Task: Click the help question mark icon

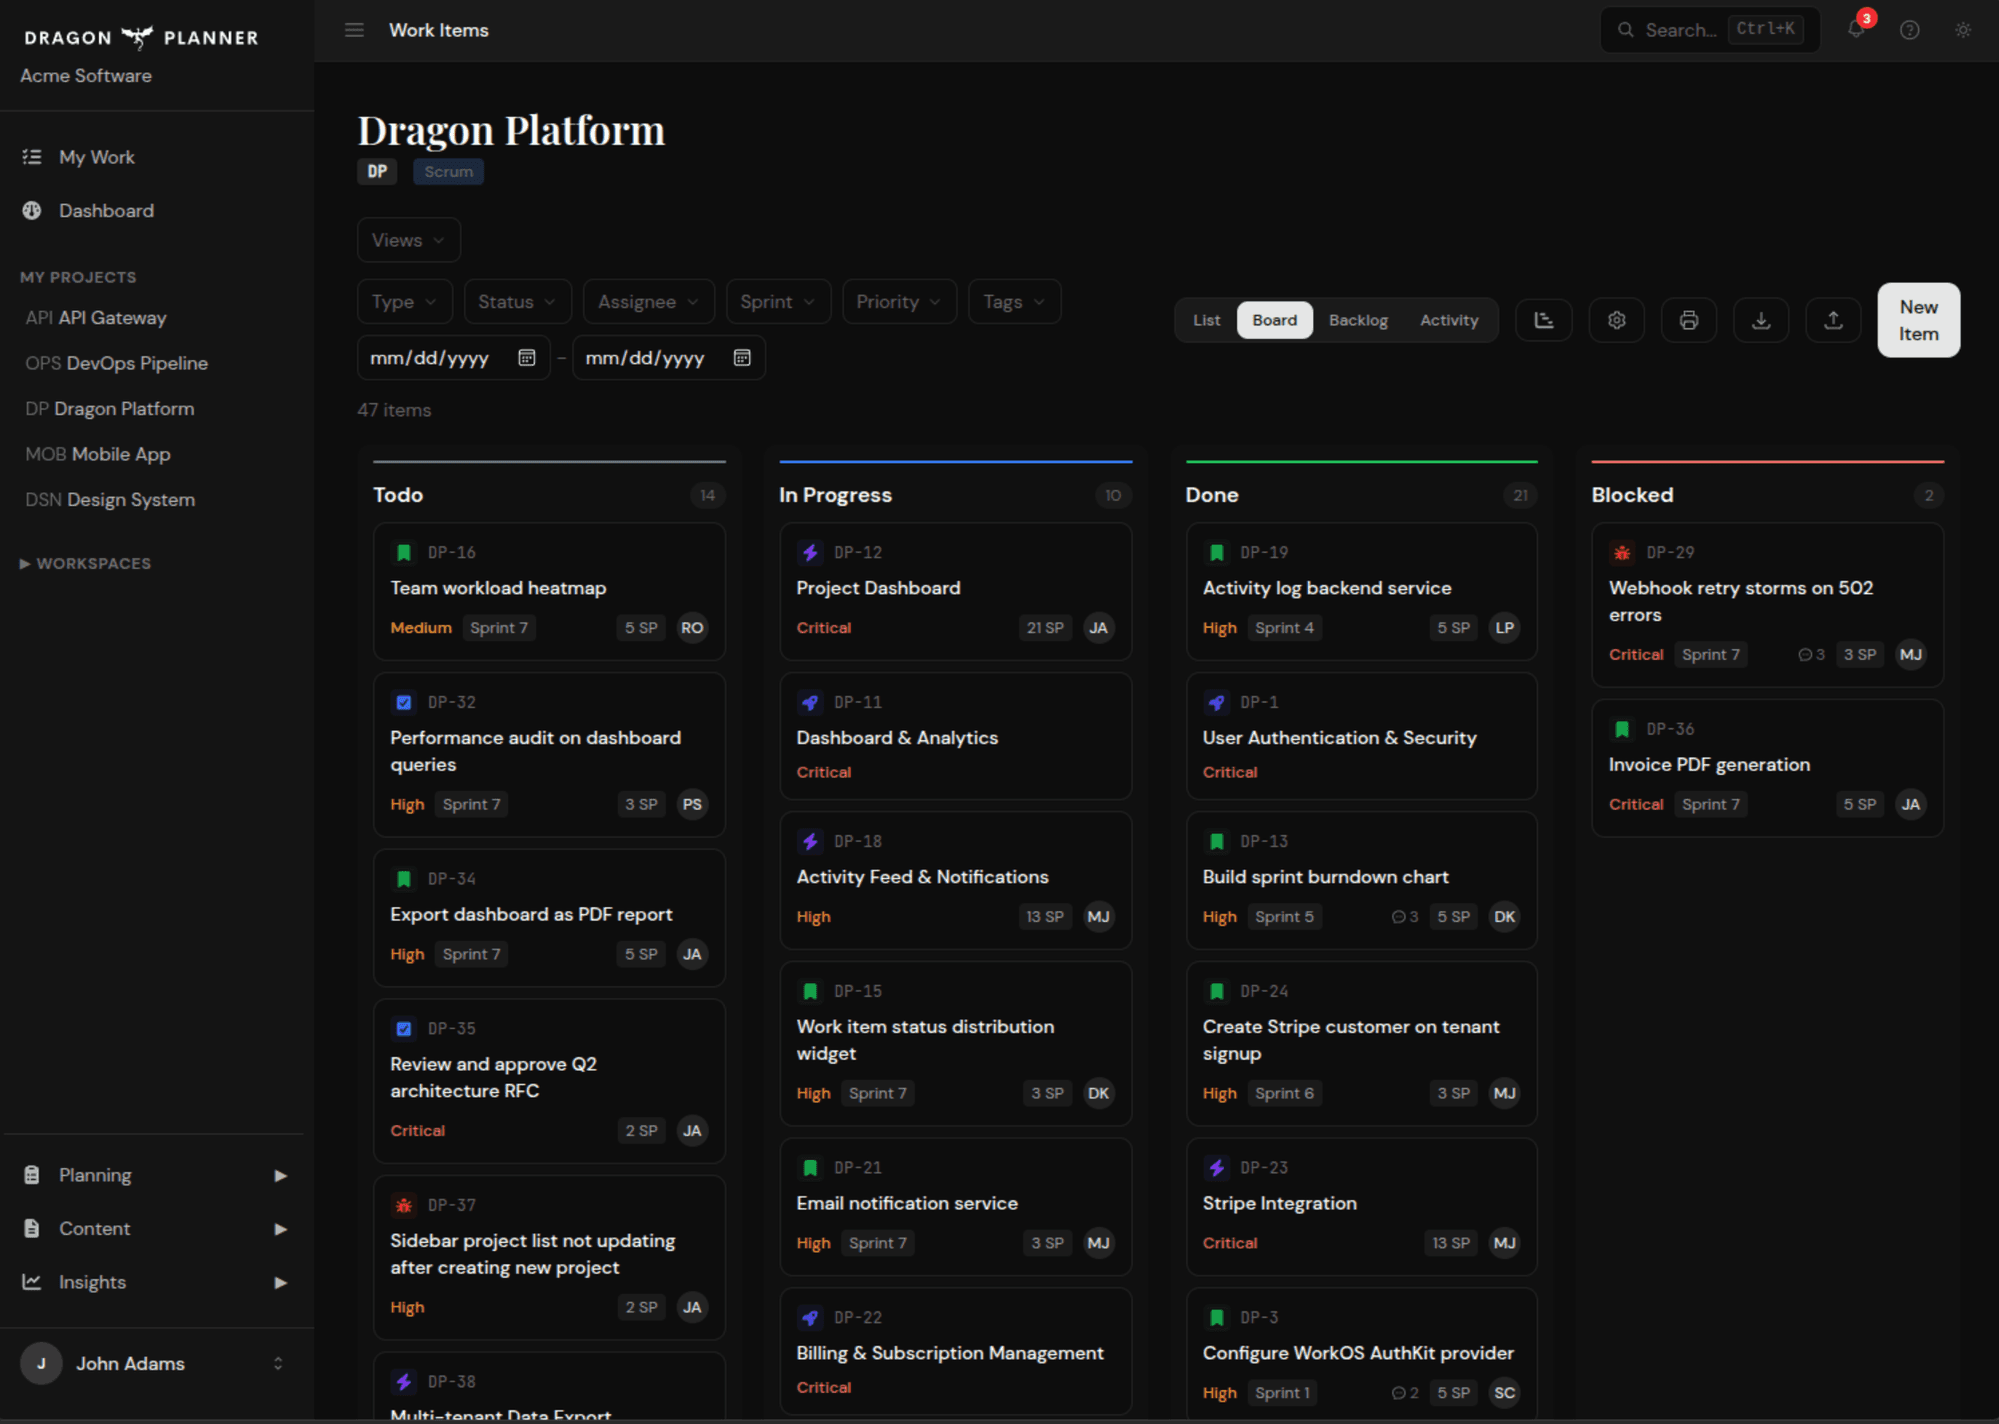Action: [1909, 30]
